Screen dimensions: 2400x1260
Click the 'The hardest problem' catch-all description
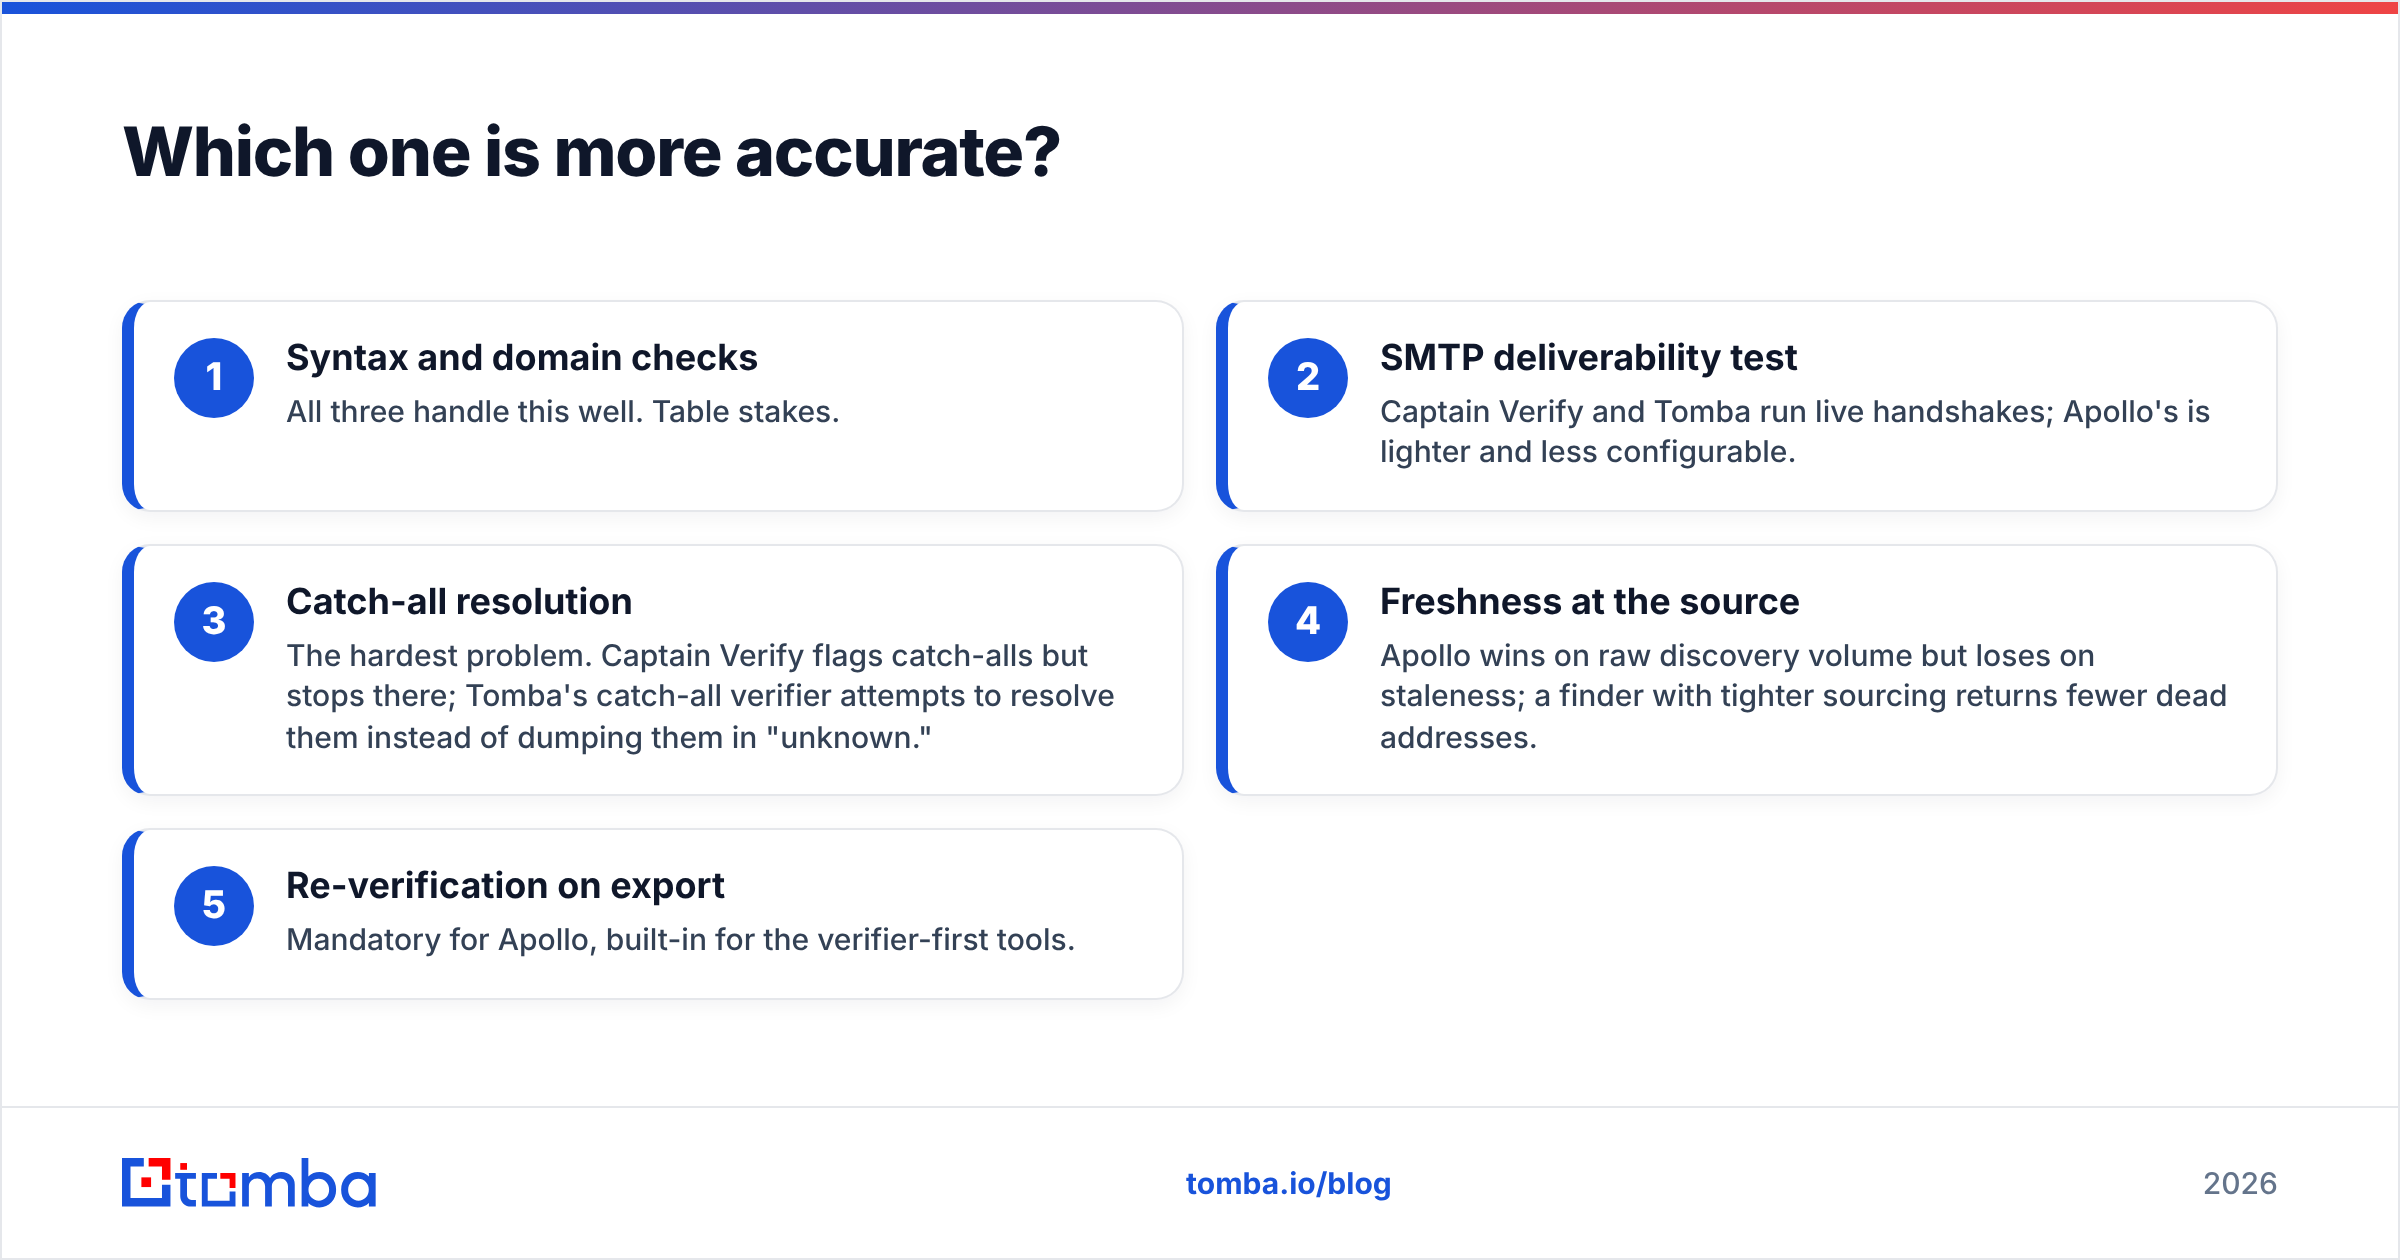coord(700,697)
